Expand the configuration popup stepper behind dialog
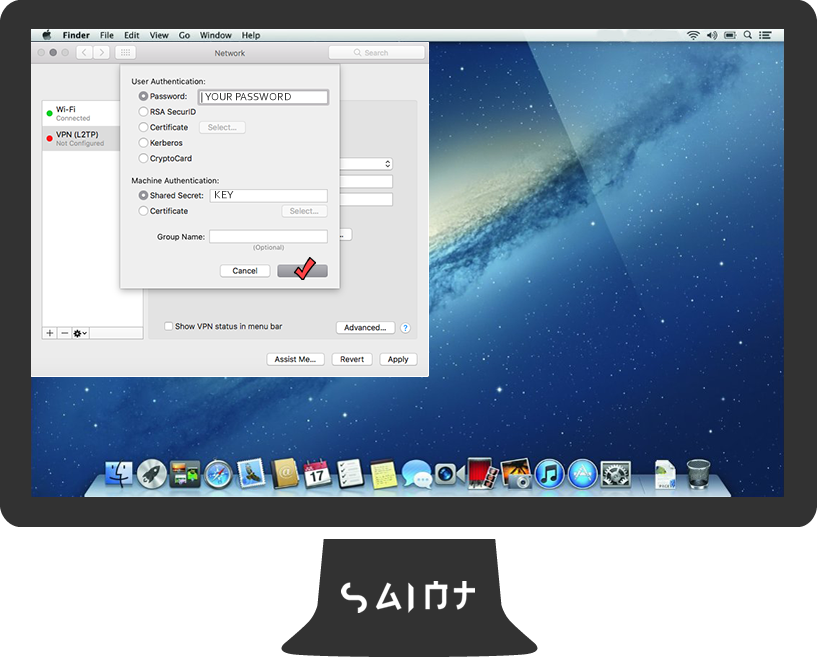Viewport: 817px width, 657px height. pos(387,163)
